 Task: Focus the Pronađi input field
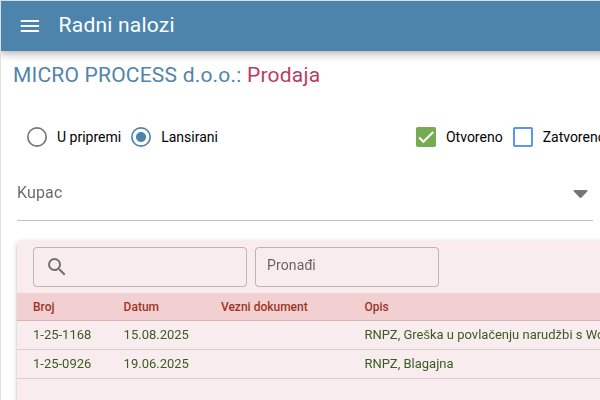pos(347,267)
